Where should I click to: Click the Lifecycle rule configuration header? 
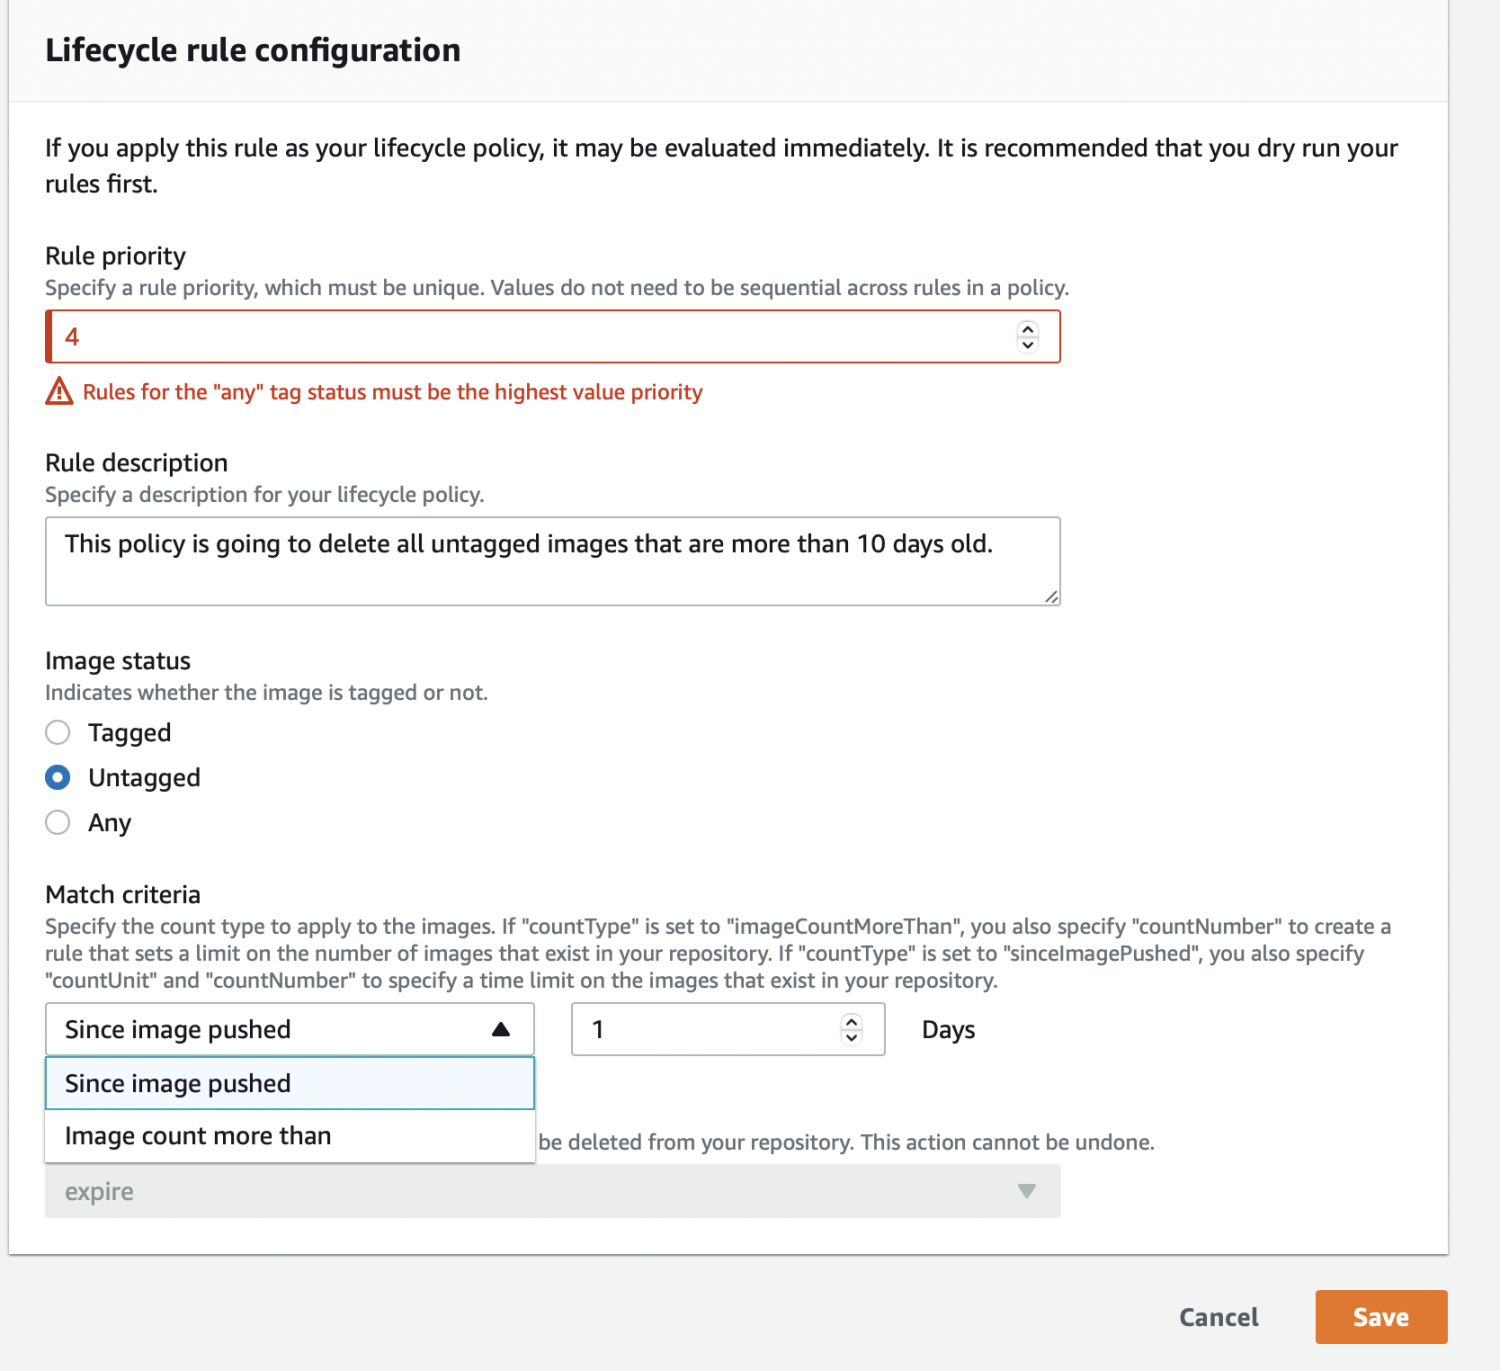[x=252, y=49]
